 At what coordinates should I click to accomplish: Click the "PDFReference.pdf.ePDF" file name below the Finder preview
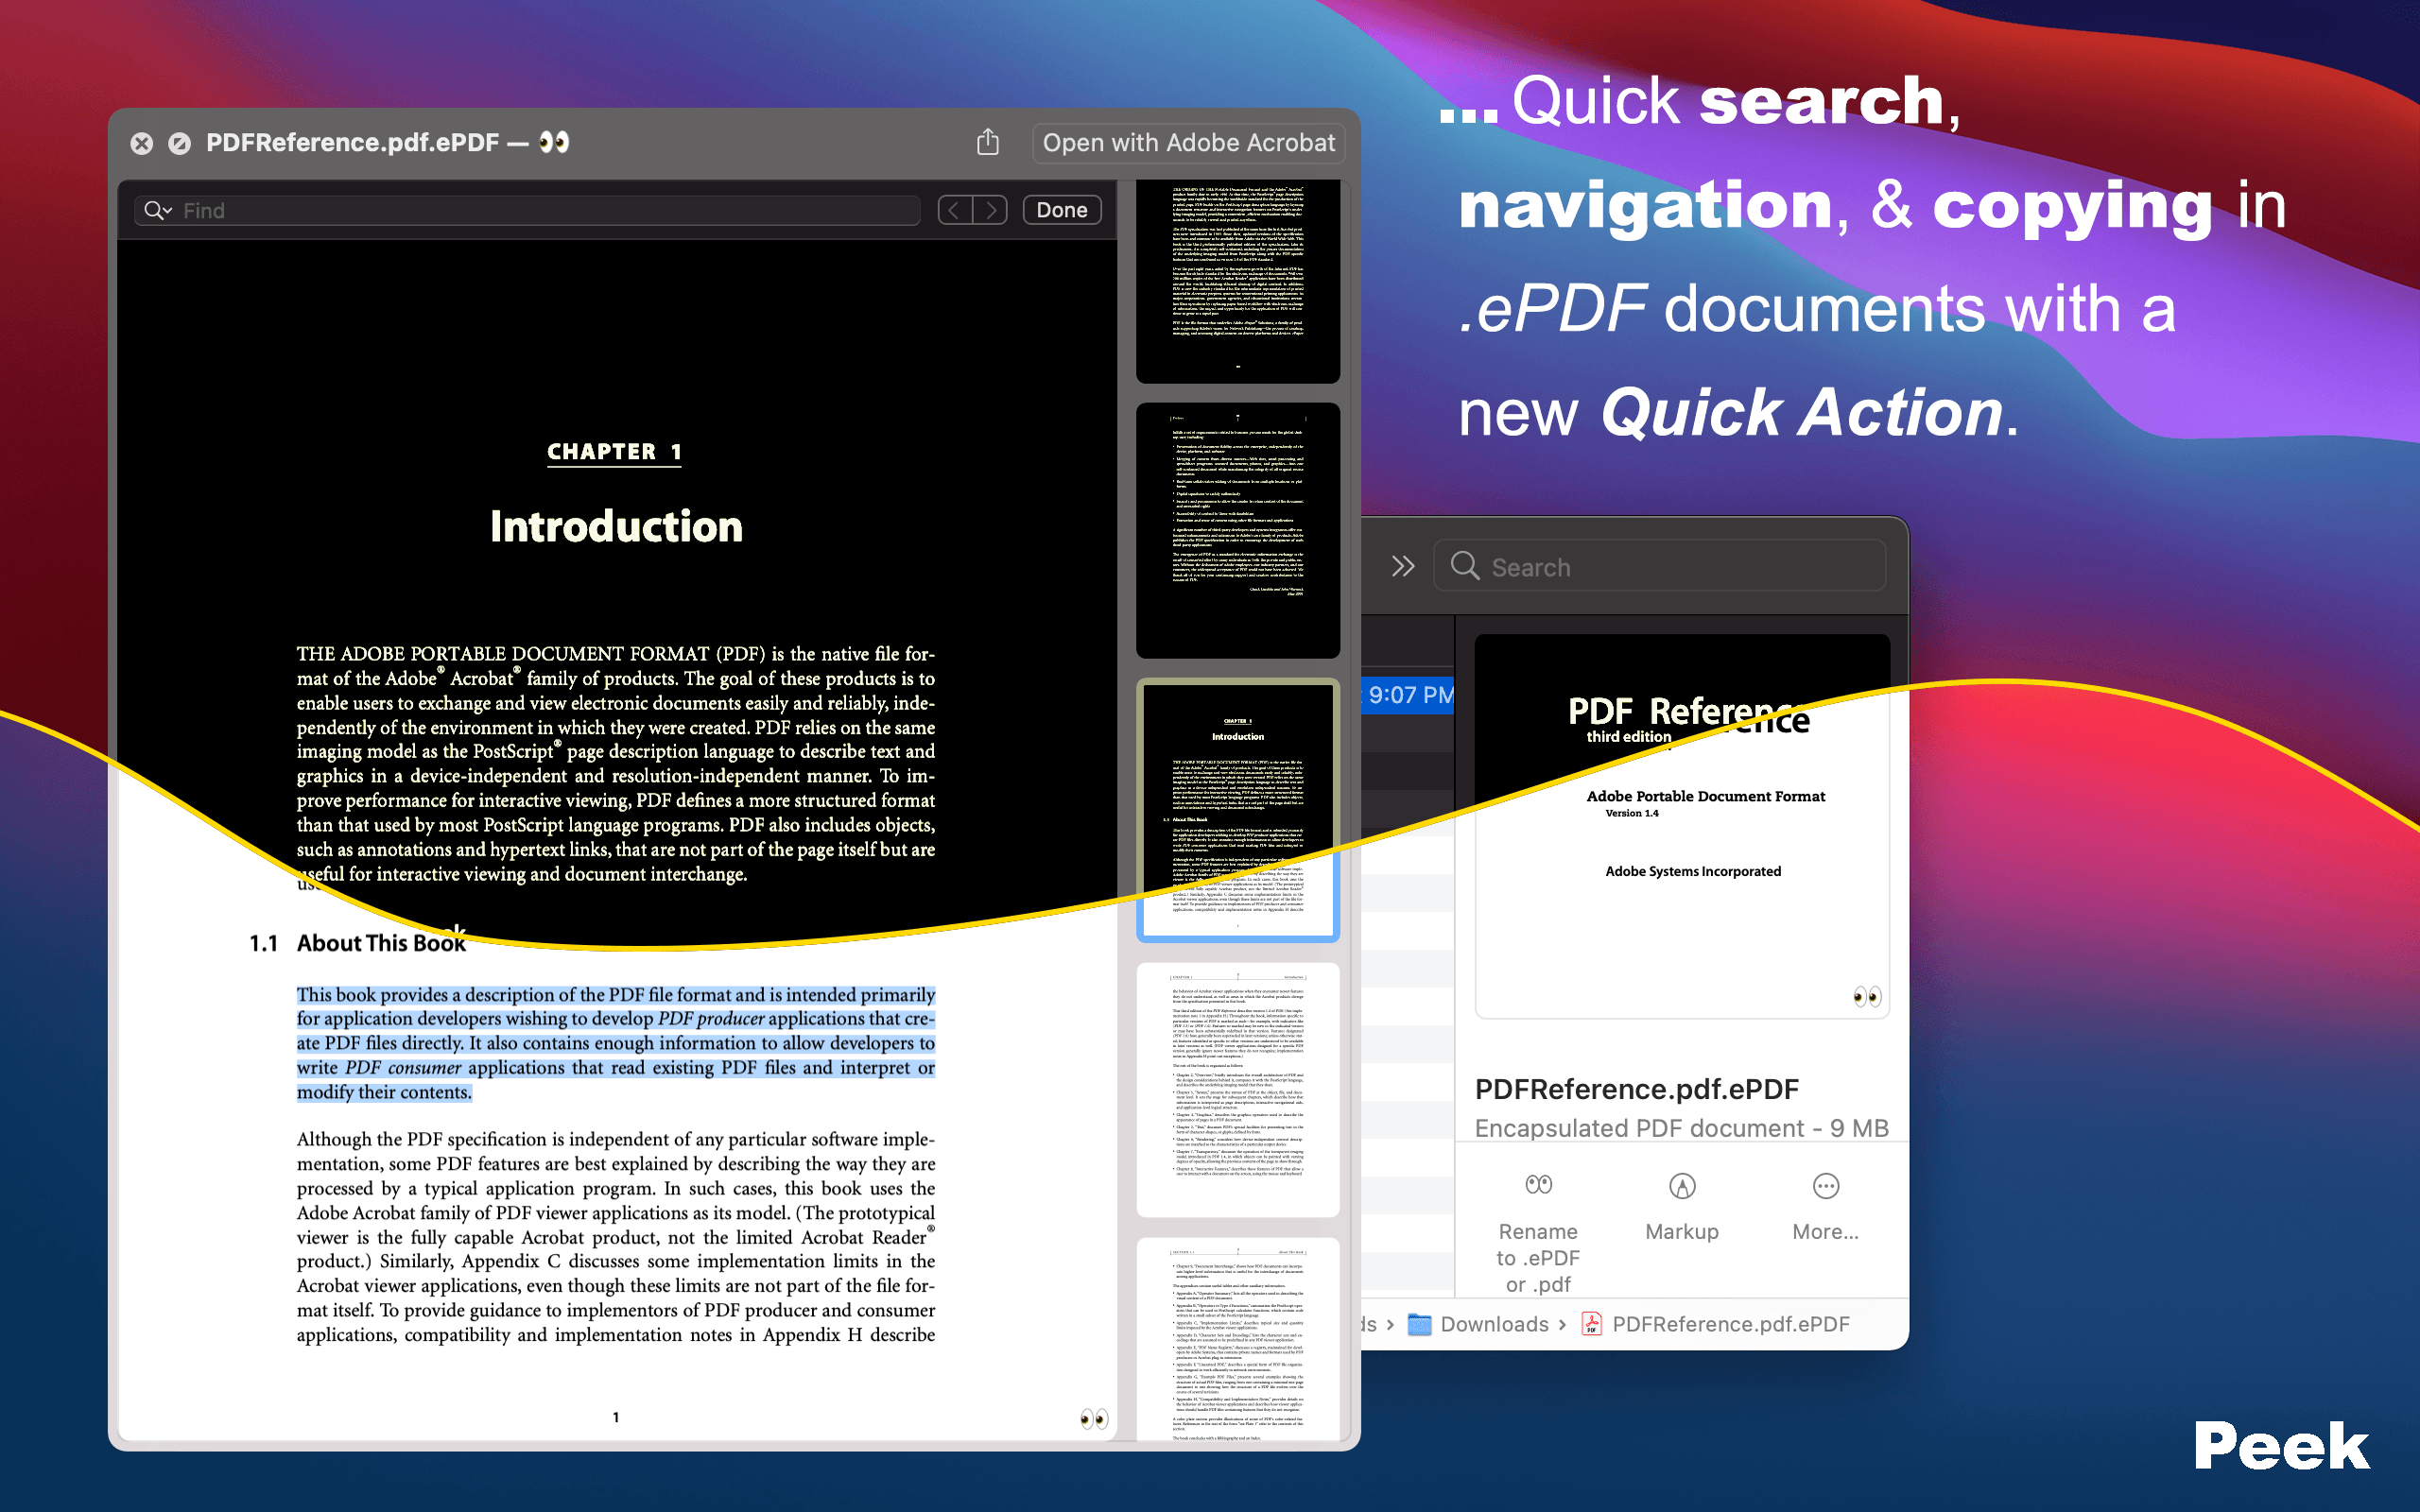point(1637,1089)
